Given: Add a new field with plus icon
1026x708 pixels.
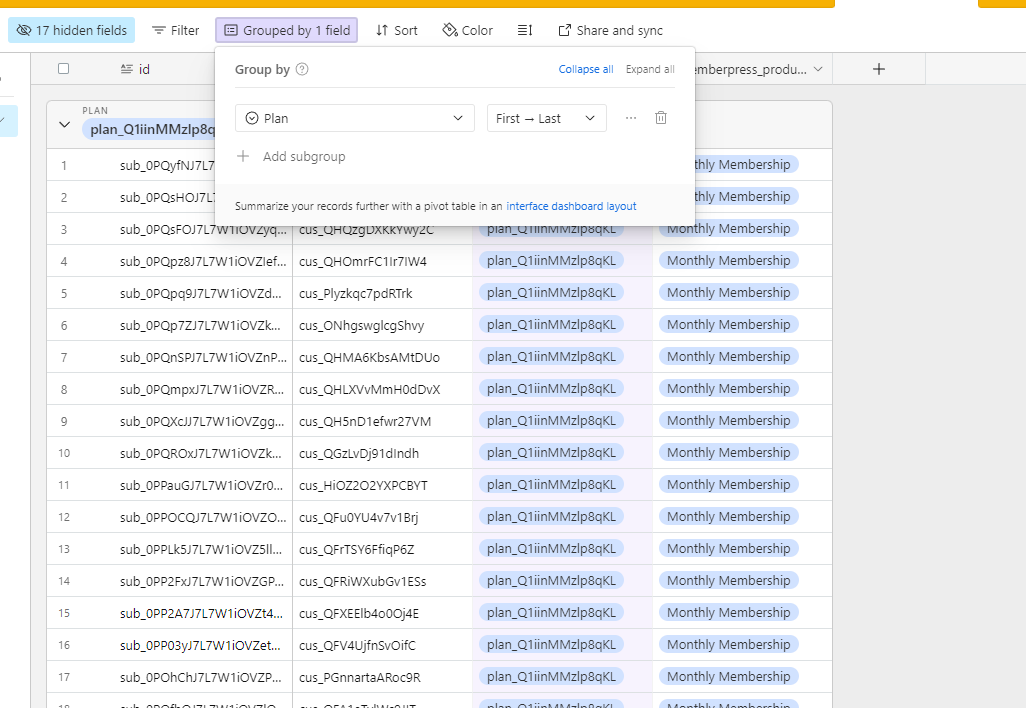Looking at the screenshot, I should click(878, 69).
